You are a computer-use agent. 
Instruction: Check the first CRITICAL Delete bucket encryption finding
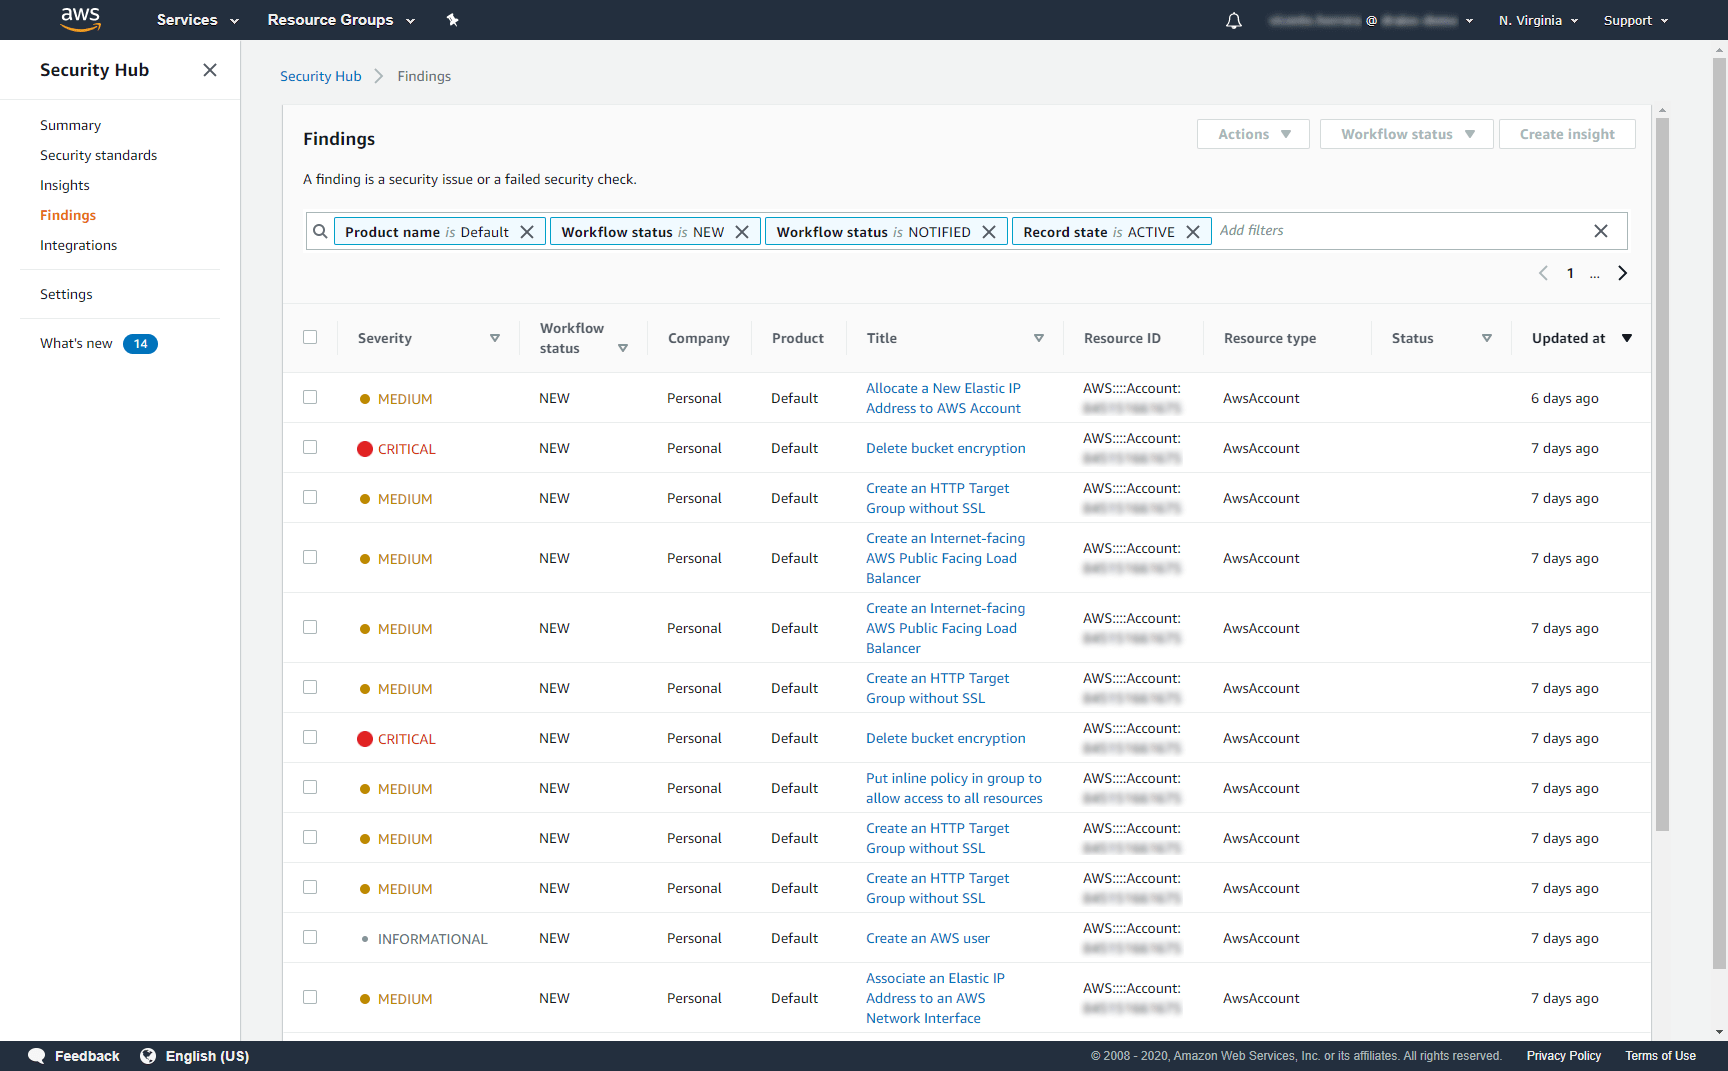click(x=310, y=446)
